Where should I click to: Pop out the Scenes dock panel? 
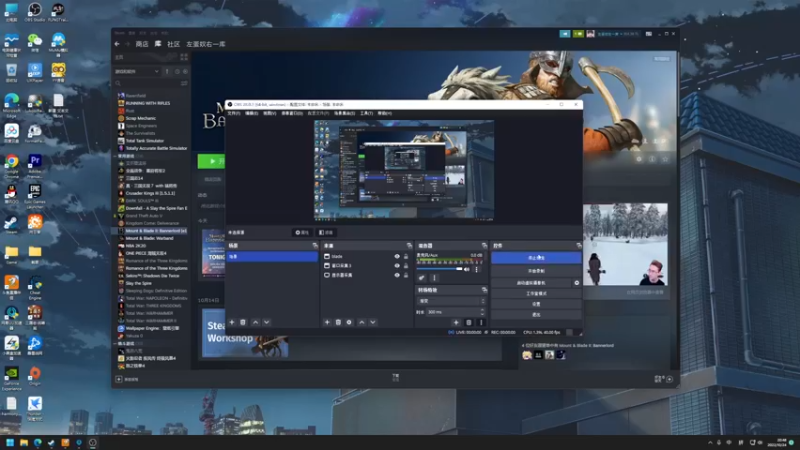tap(315, 246)
